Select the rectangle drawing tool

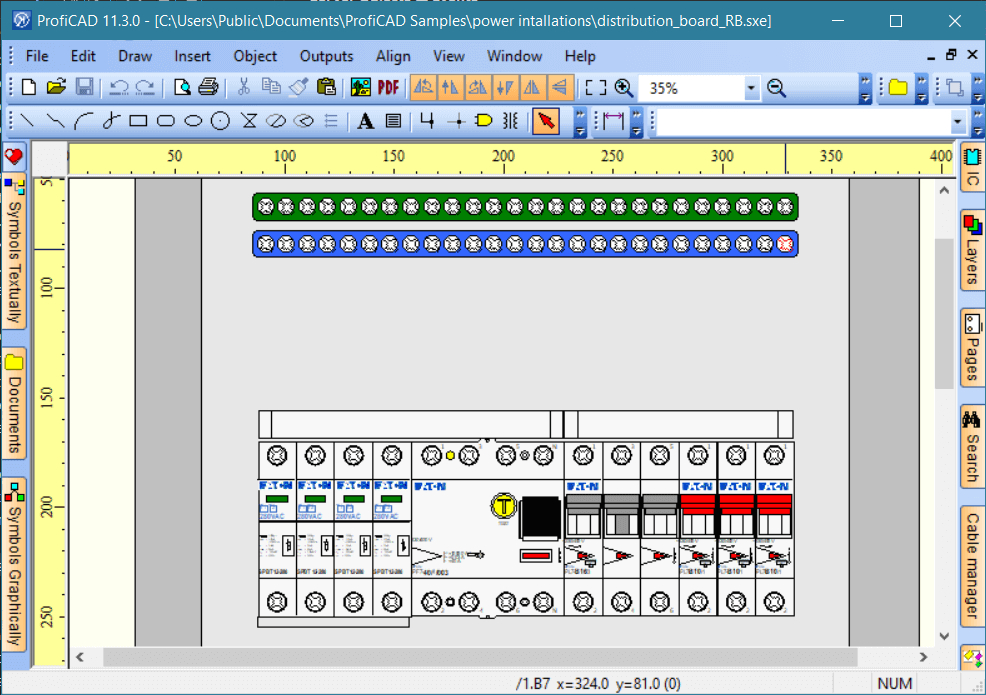138,121
